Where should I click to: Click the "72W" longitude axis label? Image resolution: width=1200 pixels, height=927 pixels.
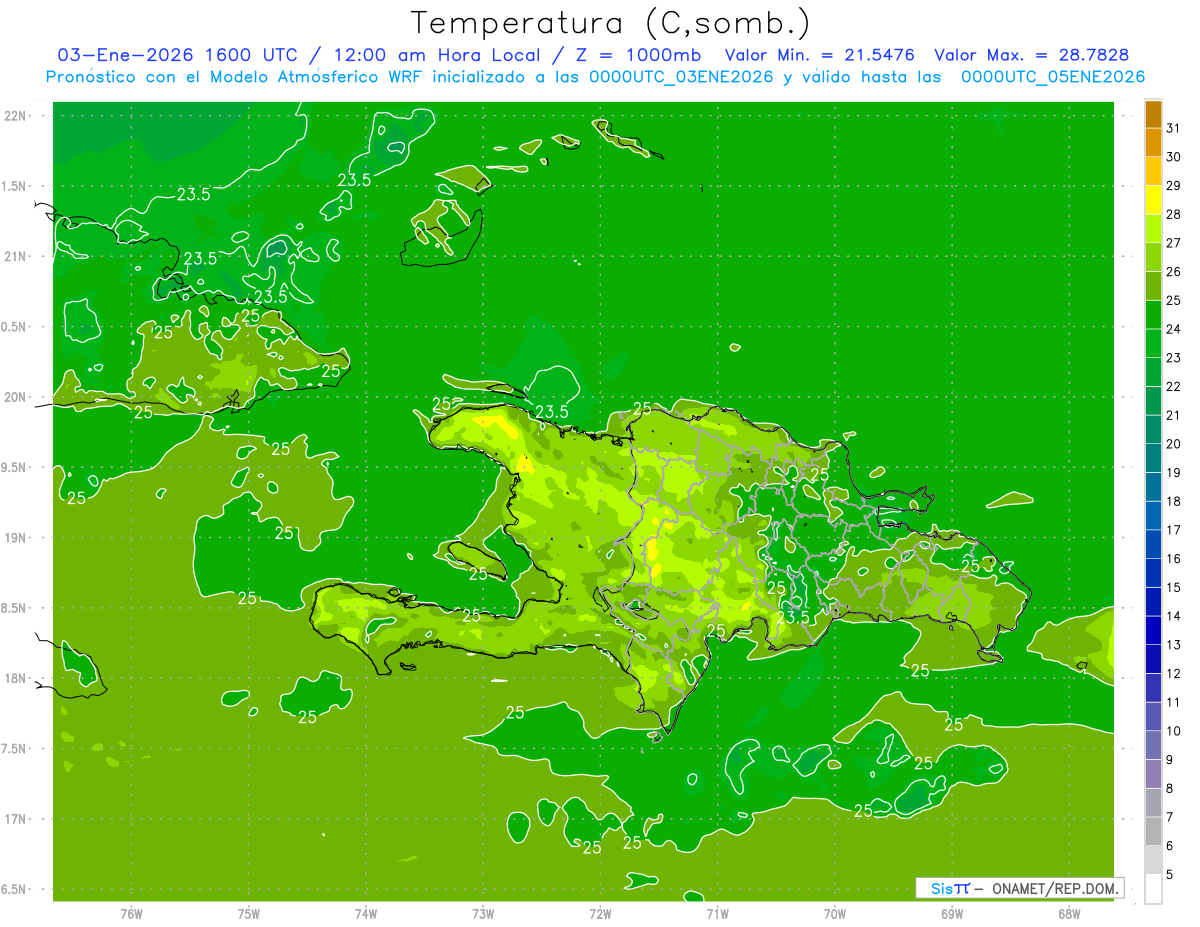click(x=600, y=913)
